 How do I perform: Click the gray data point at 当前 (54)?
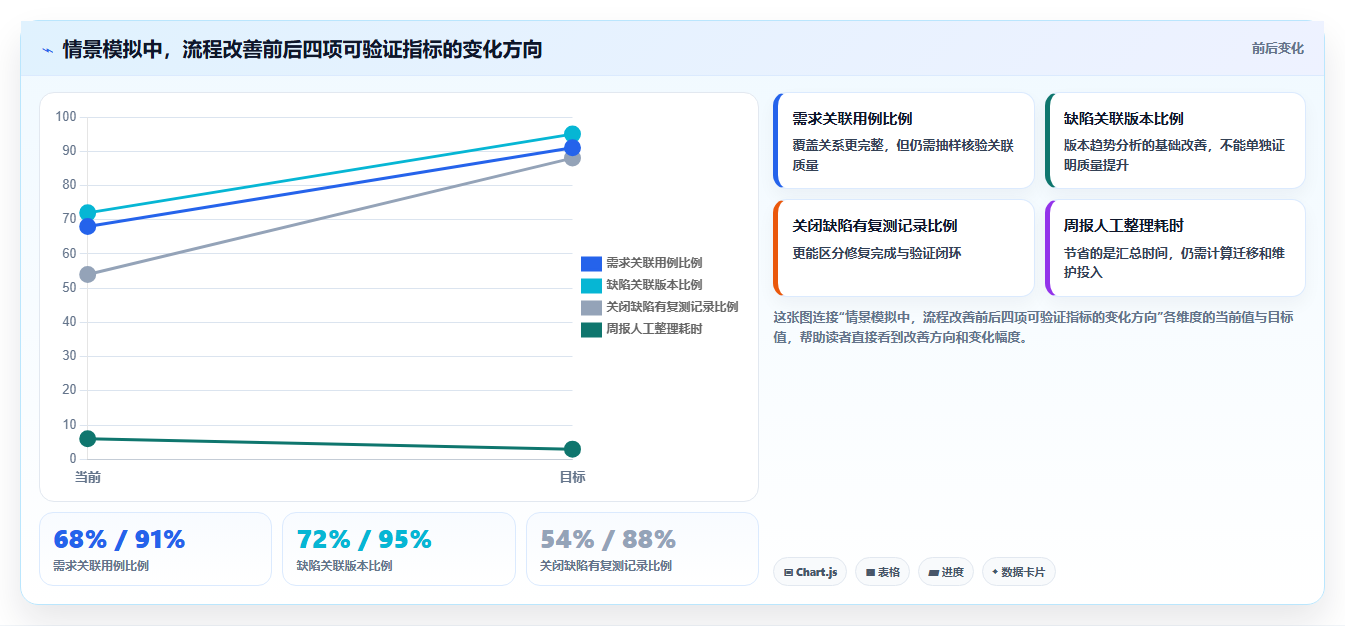pyautogui.click(x=88, y=274)
